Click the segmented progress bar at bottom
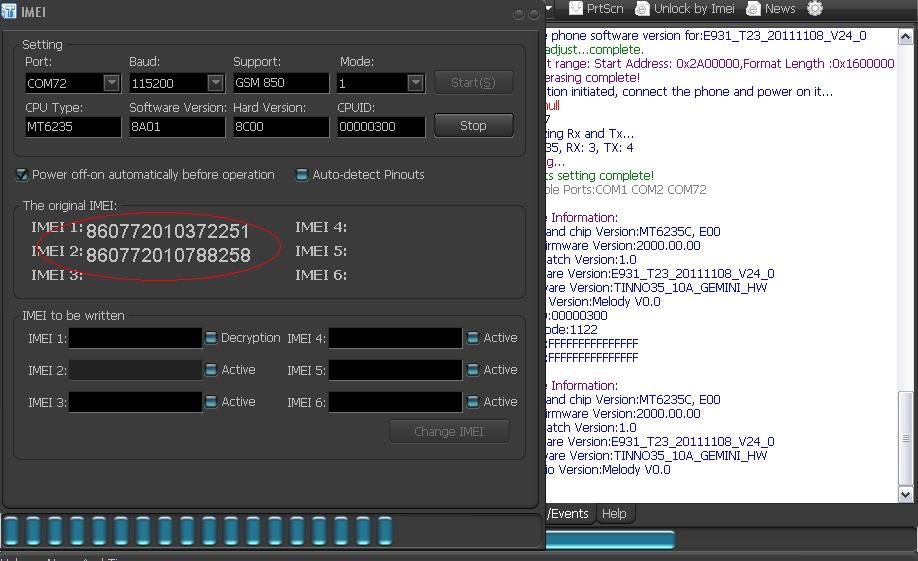 [200, 530]
